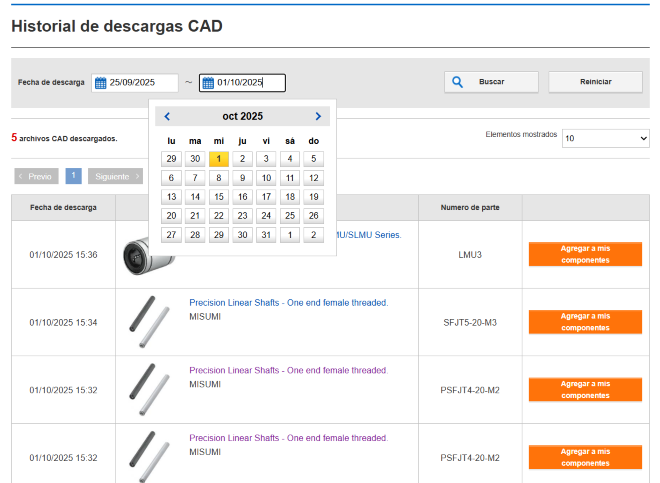Click the calendar icon in start date field
660x483 pixels.
(x=100, y=83)
